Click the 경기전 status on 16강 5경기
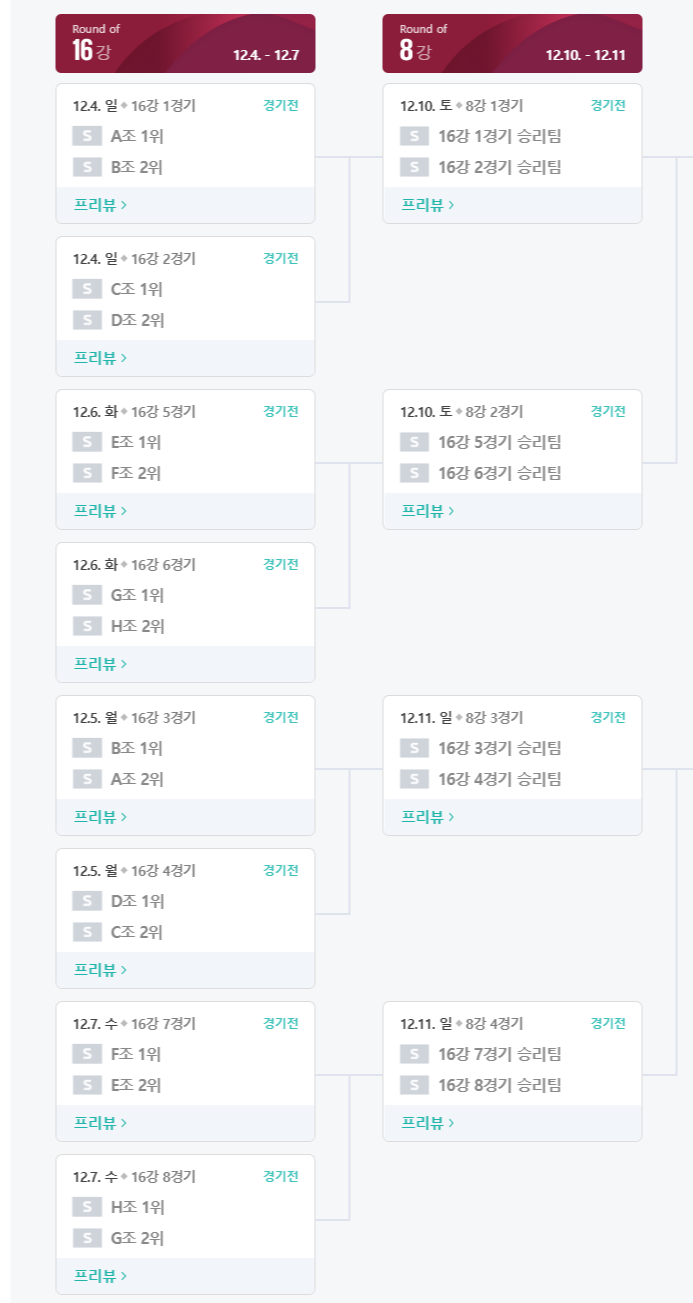This screenshot has height=1303, width=693. tap(281, 411)
